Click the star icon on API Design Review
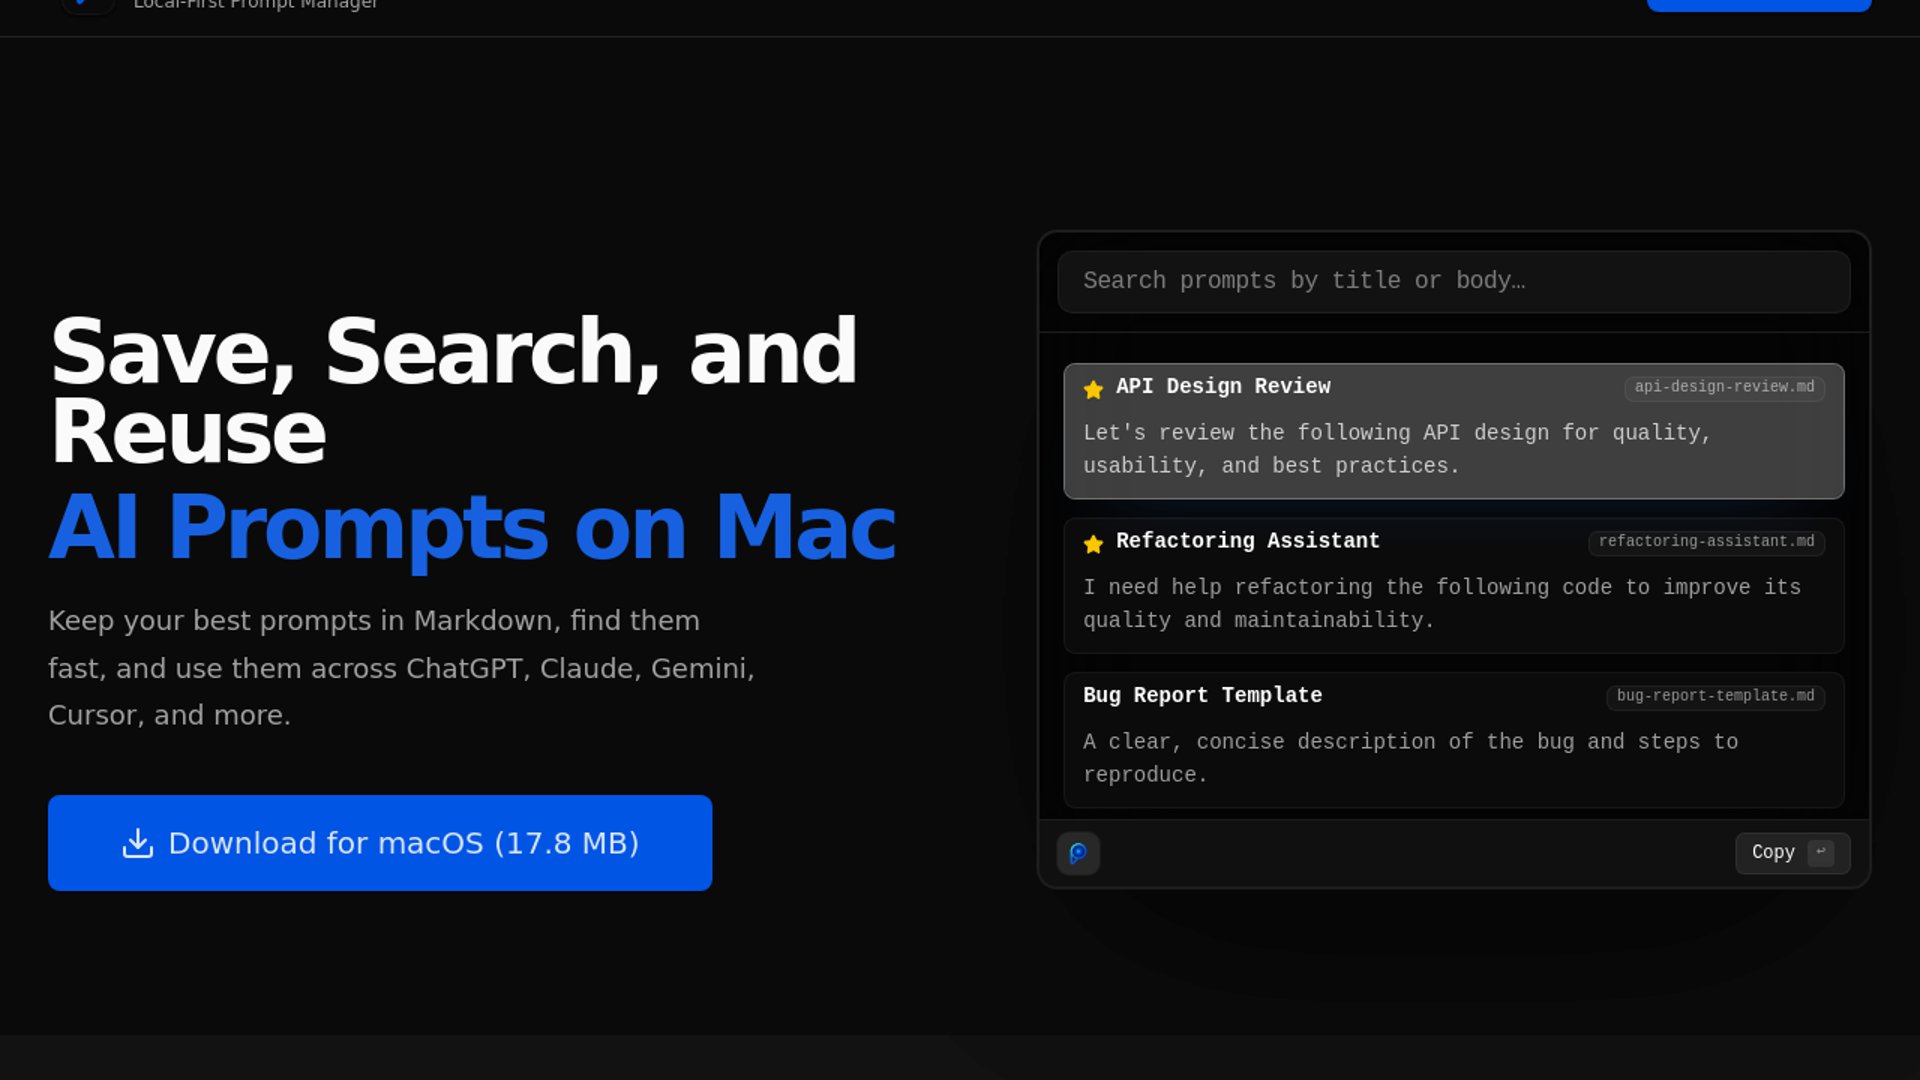The width and height of the screenshot is (1920, 1080). click(x=1093, y=389)
